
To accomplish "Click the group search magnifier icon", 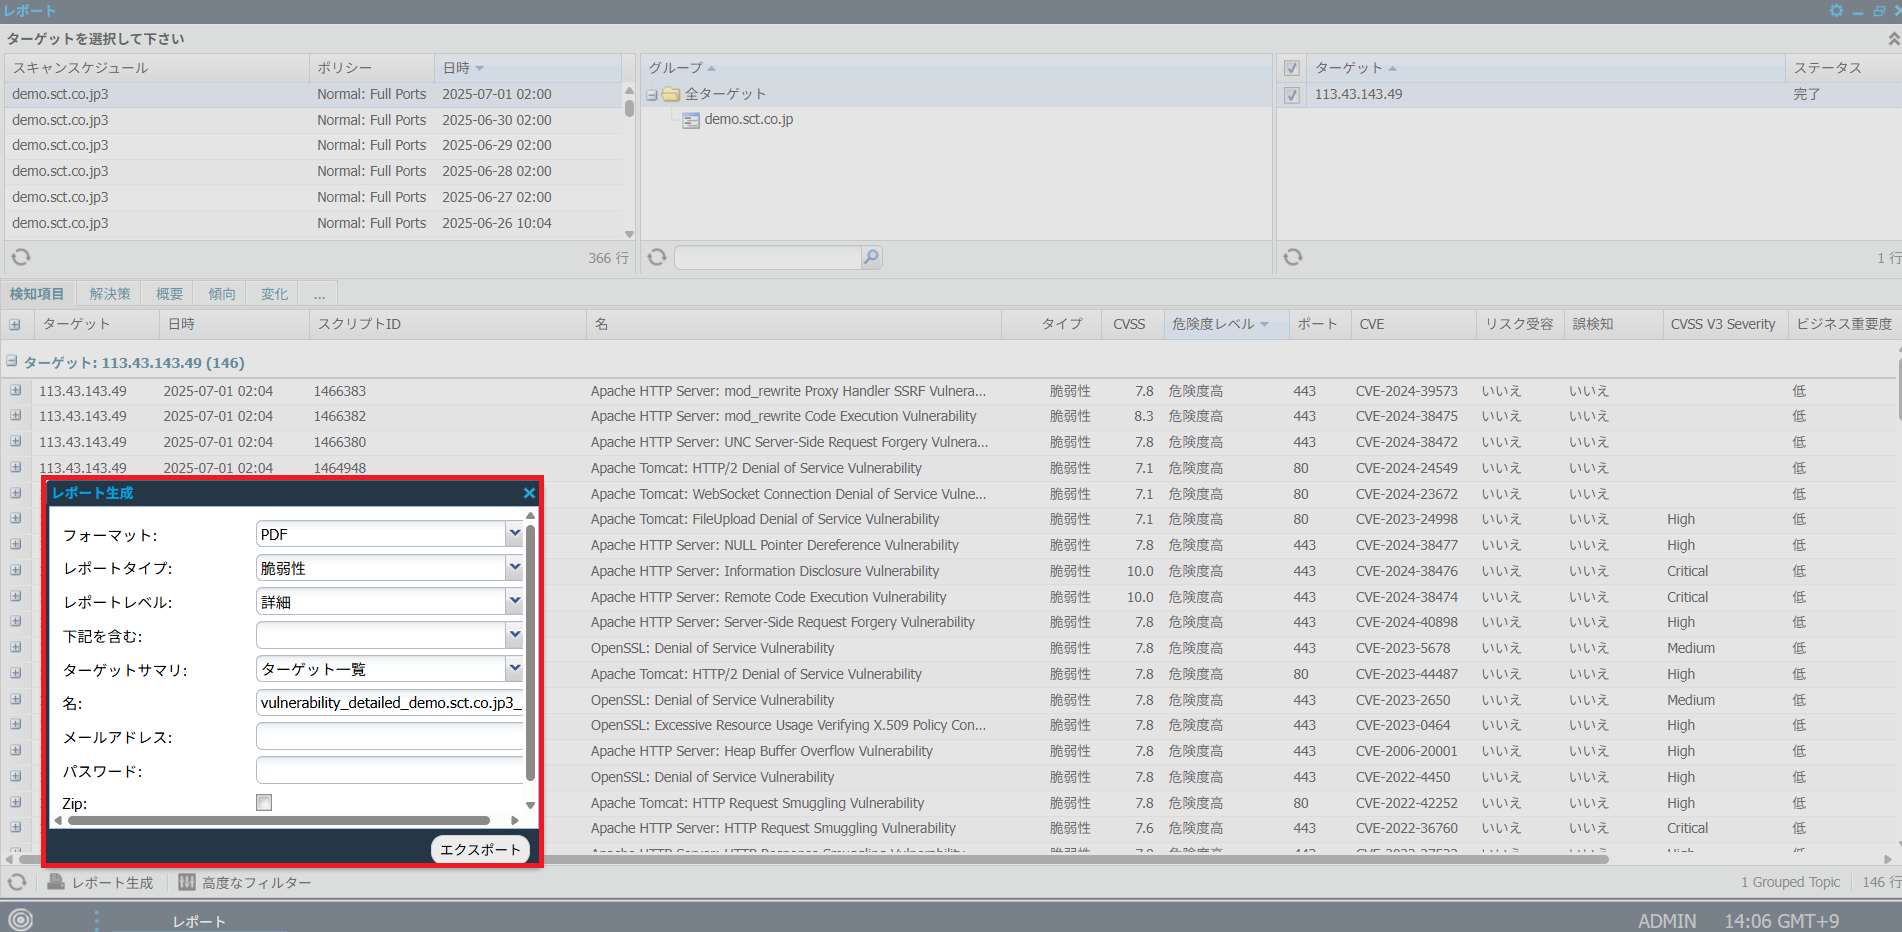I will 871,258.
